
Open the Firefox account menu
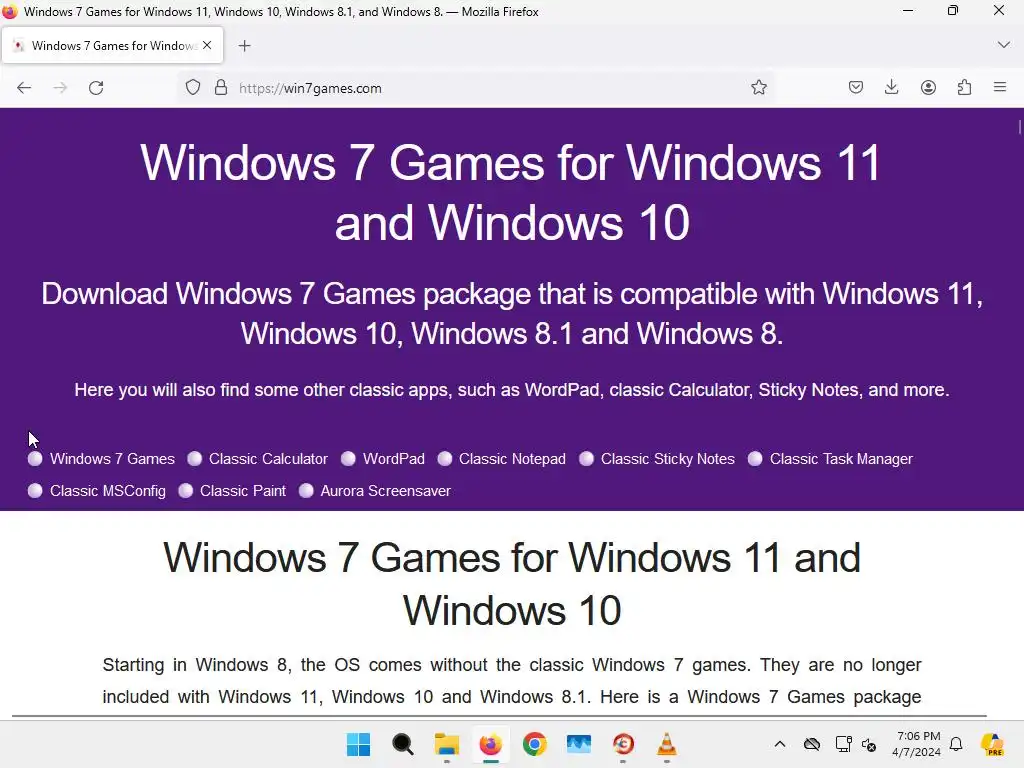click(x=928, y=88)
